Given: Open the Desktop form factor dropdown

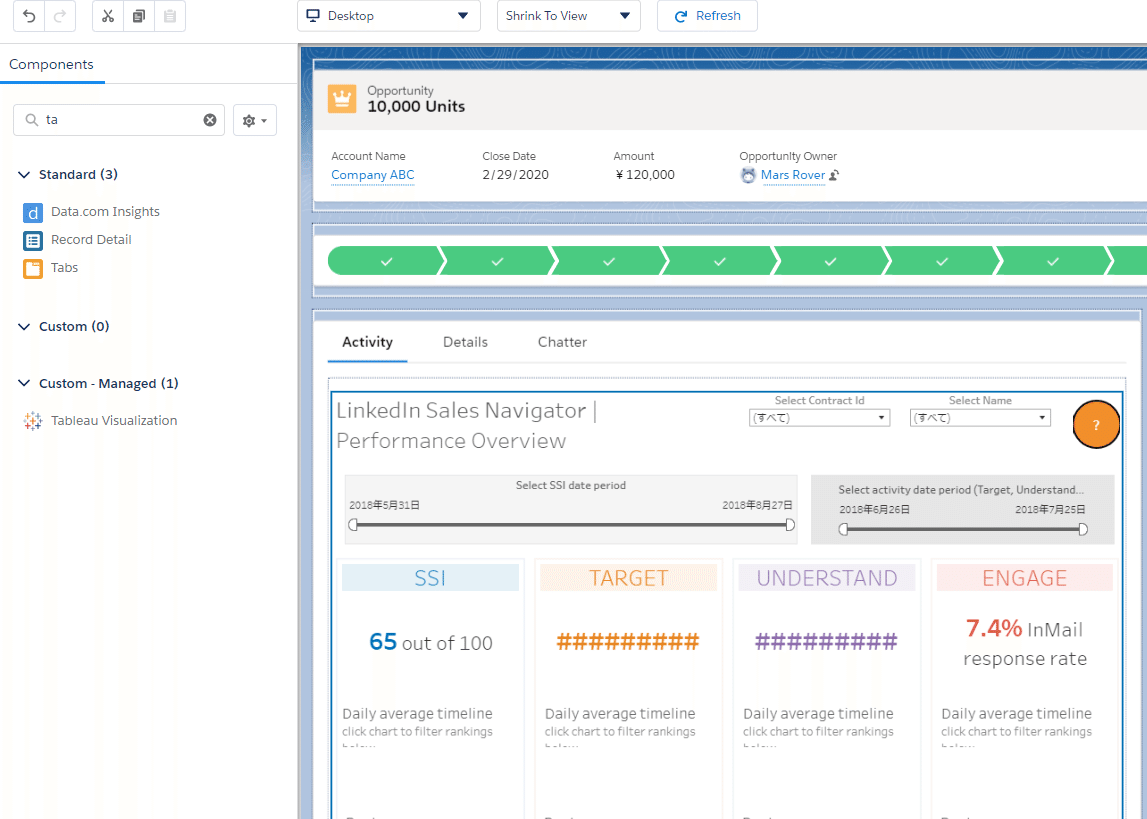Looking at the screenshot, I should coord(388,16).
